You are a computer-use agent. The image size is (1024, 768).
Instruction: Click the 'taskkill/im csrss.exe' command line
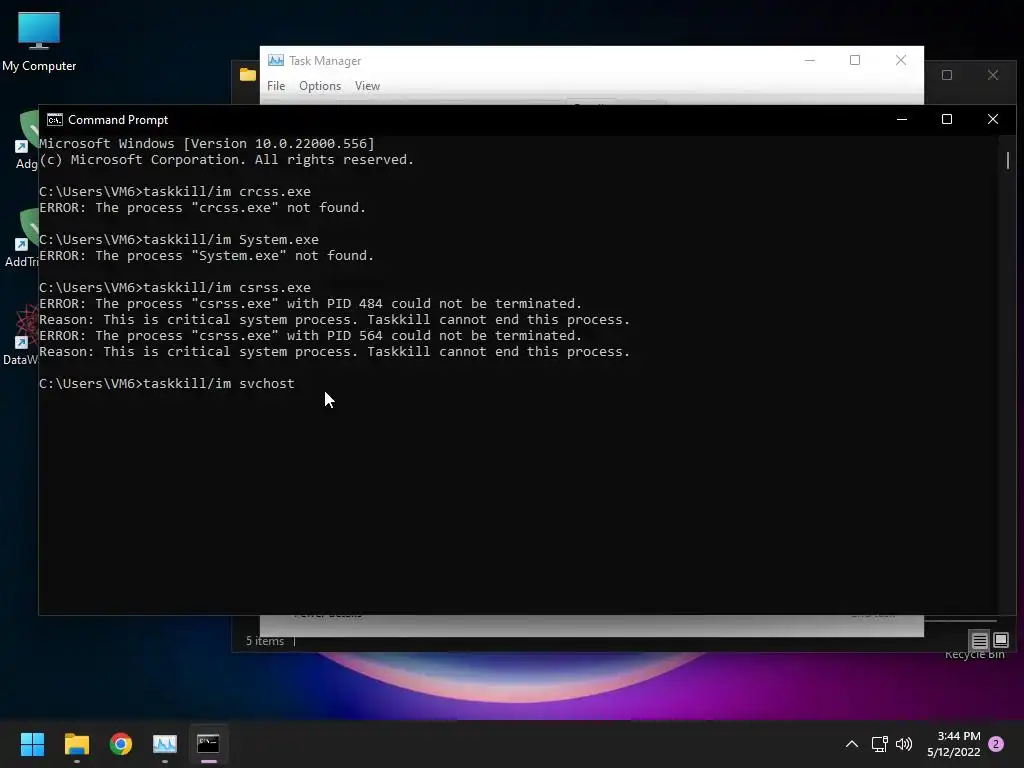[174, 287]
